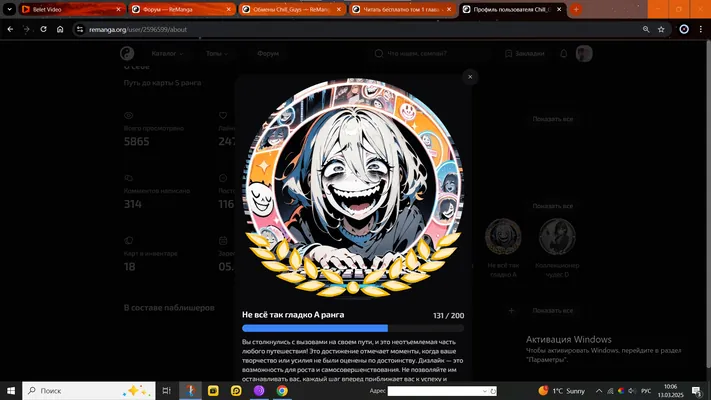The height and width of the screenshot is (400, 711).
Task: Open new tab with plus button
Action: (576, 9)
